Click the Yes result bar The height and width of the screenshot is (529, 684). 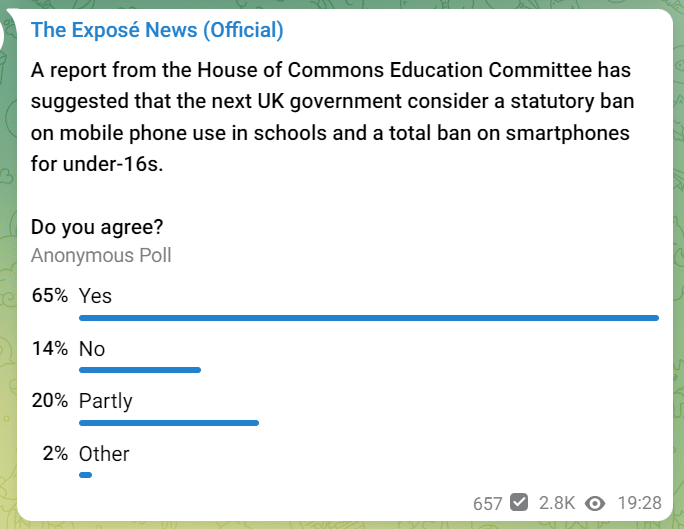tap(369, 318)
